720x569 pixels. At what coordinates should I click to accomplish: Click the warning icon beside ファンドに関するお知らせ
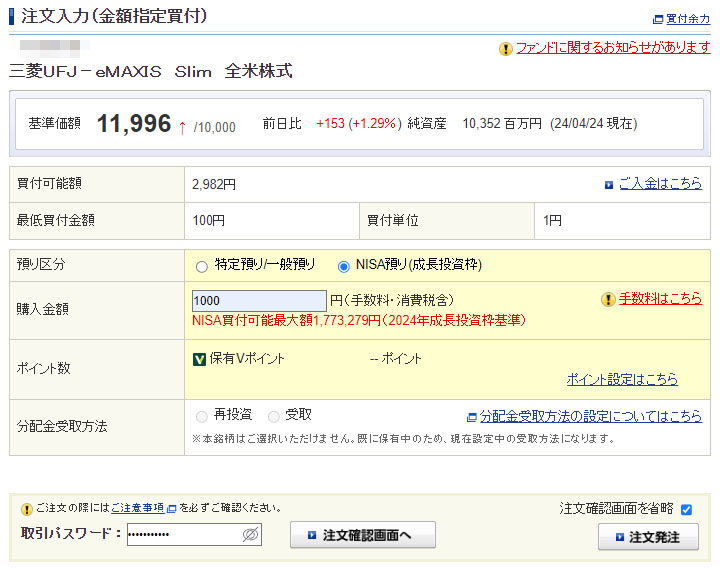click(x=506, y=48)
